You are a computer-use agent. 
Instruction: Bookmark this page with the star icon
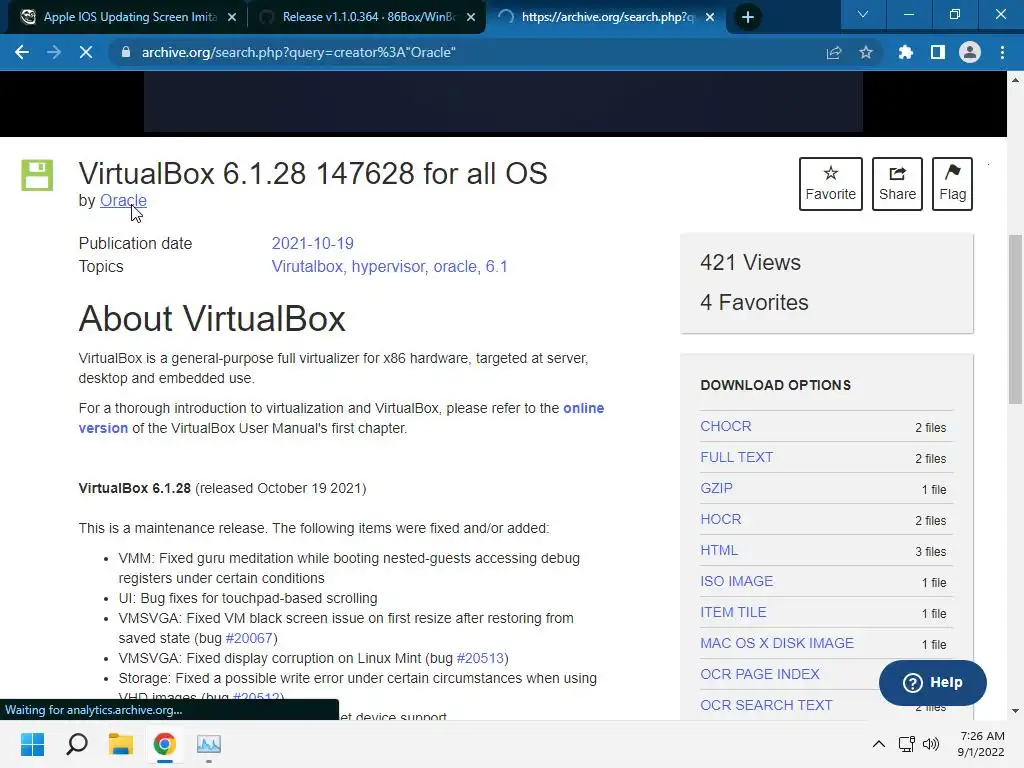tap(866, 52)
